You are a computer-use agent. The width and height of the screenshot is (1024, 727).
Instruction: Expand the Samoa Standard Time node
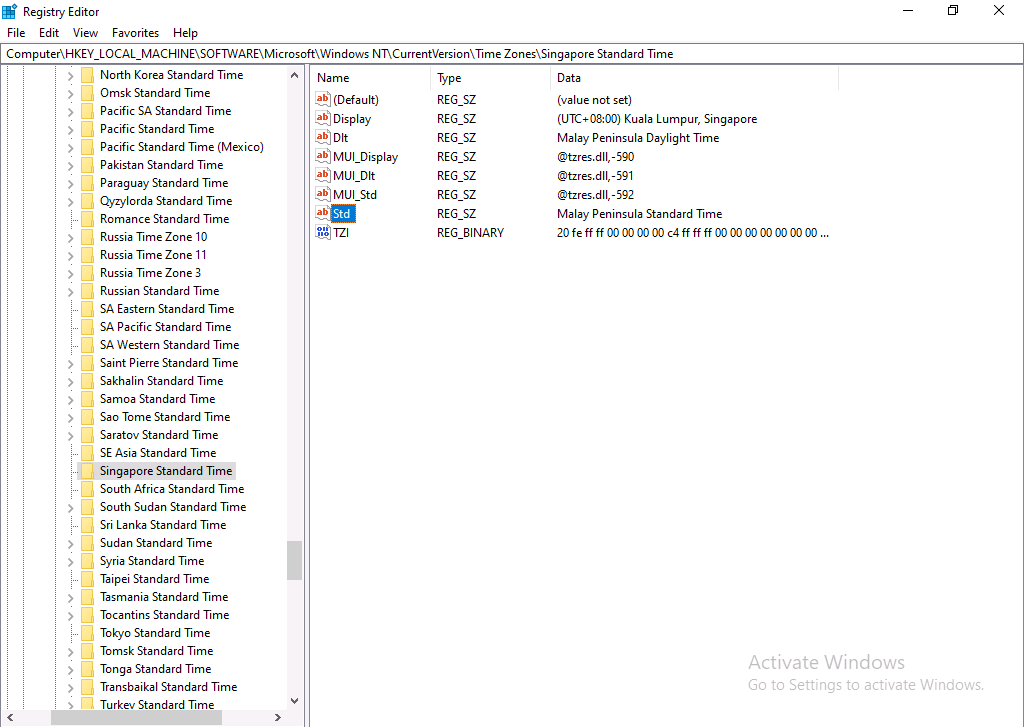click(x=68, y=398)
